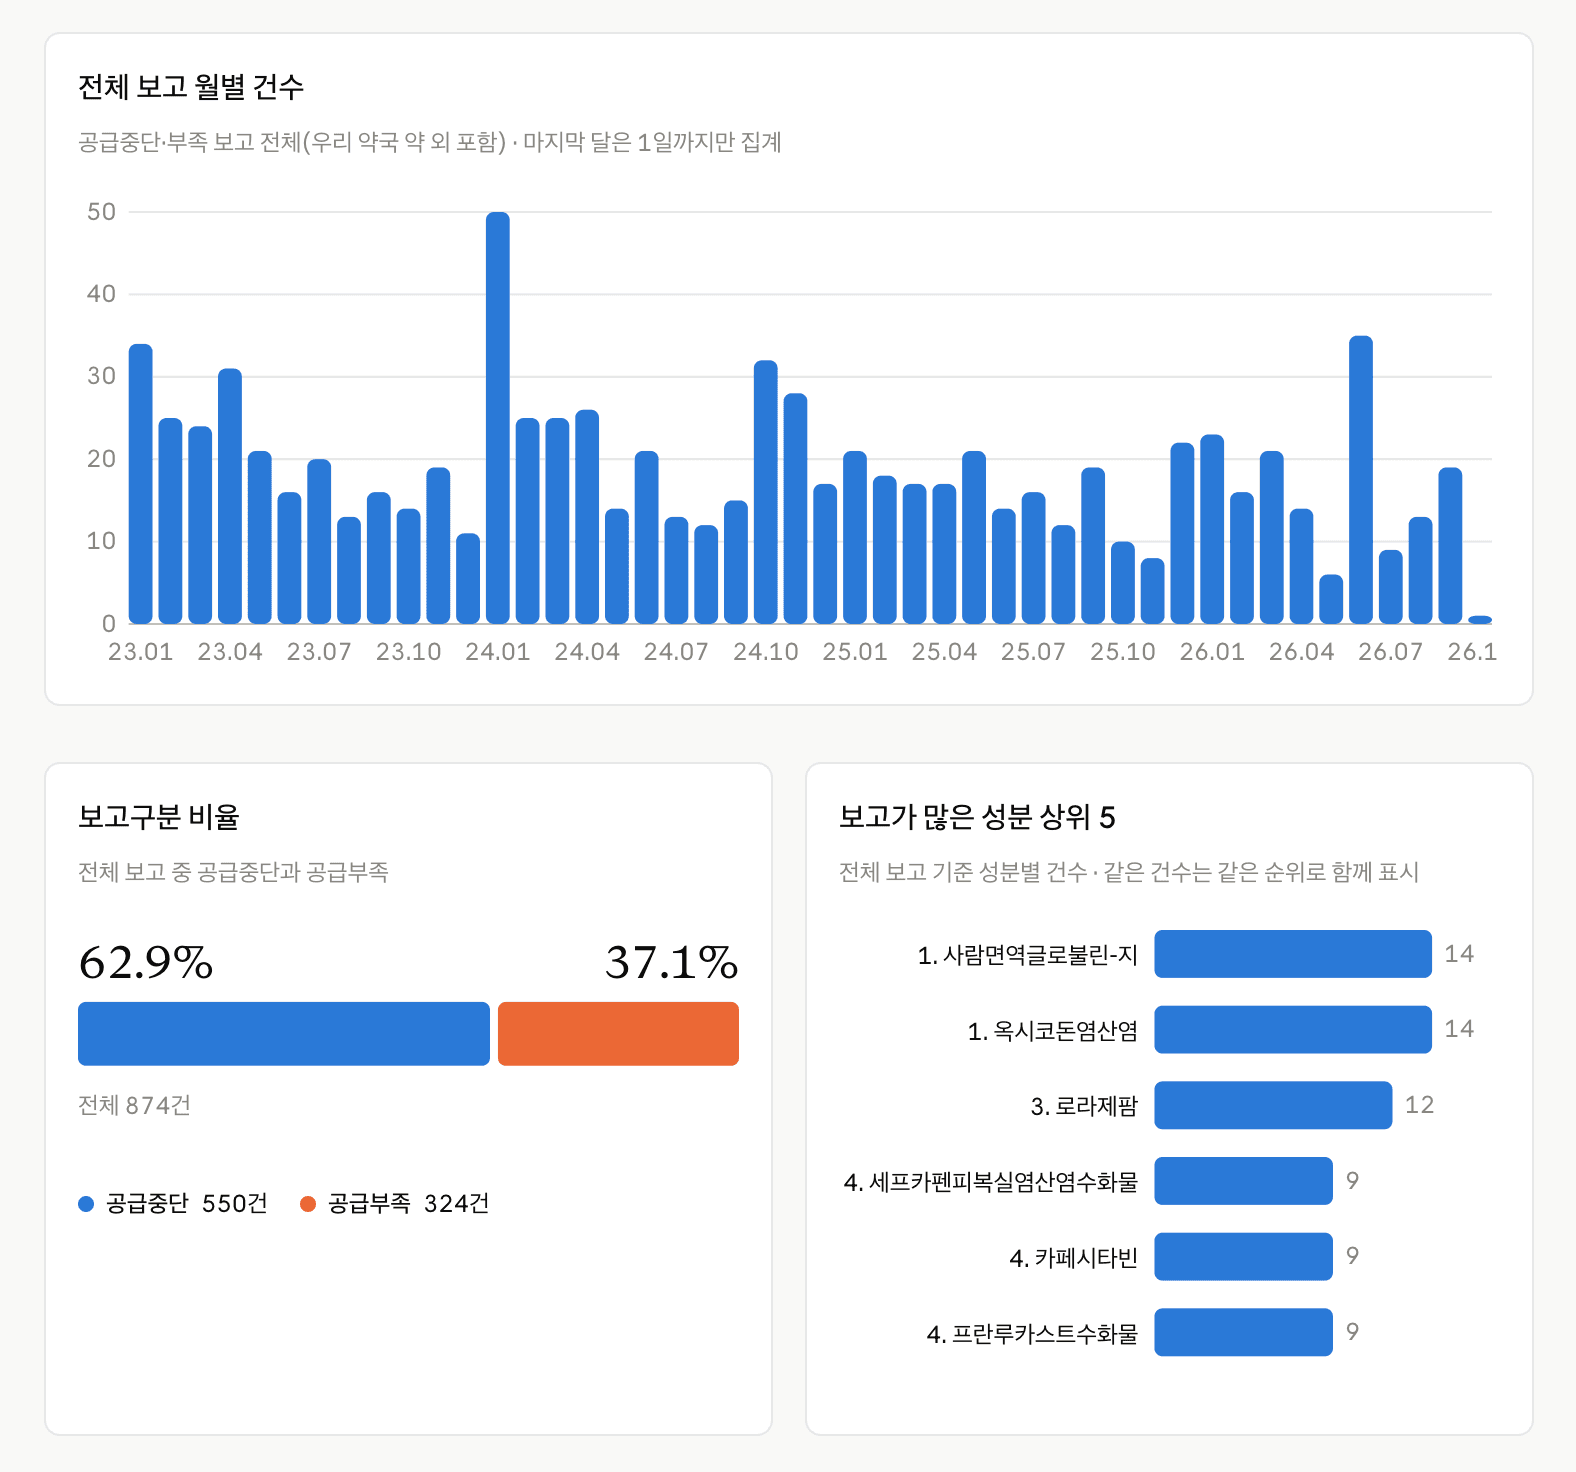Select the blue 공급중단 segment of the ratio bar
This screenshot has width=1576, height=1472.
point(284,1034)
